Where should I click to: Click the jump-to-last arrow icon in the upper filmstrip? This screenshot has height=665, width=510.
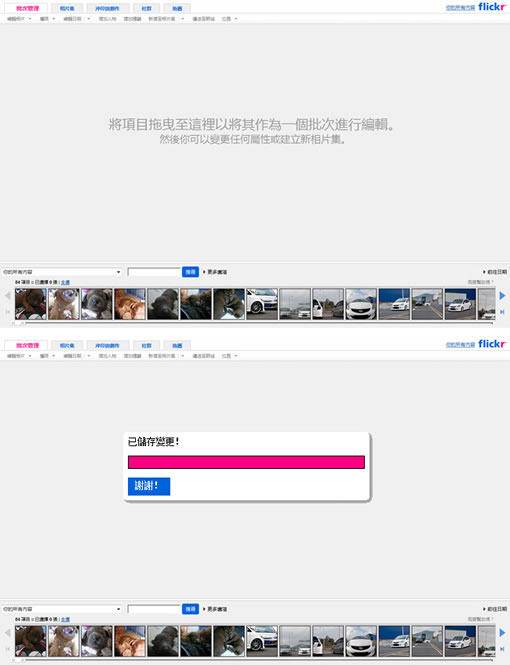click(x=502, y=312)
